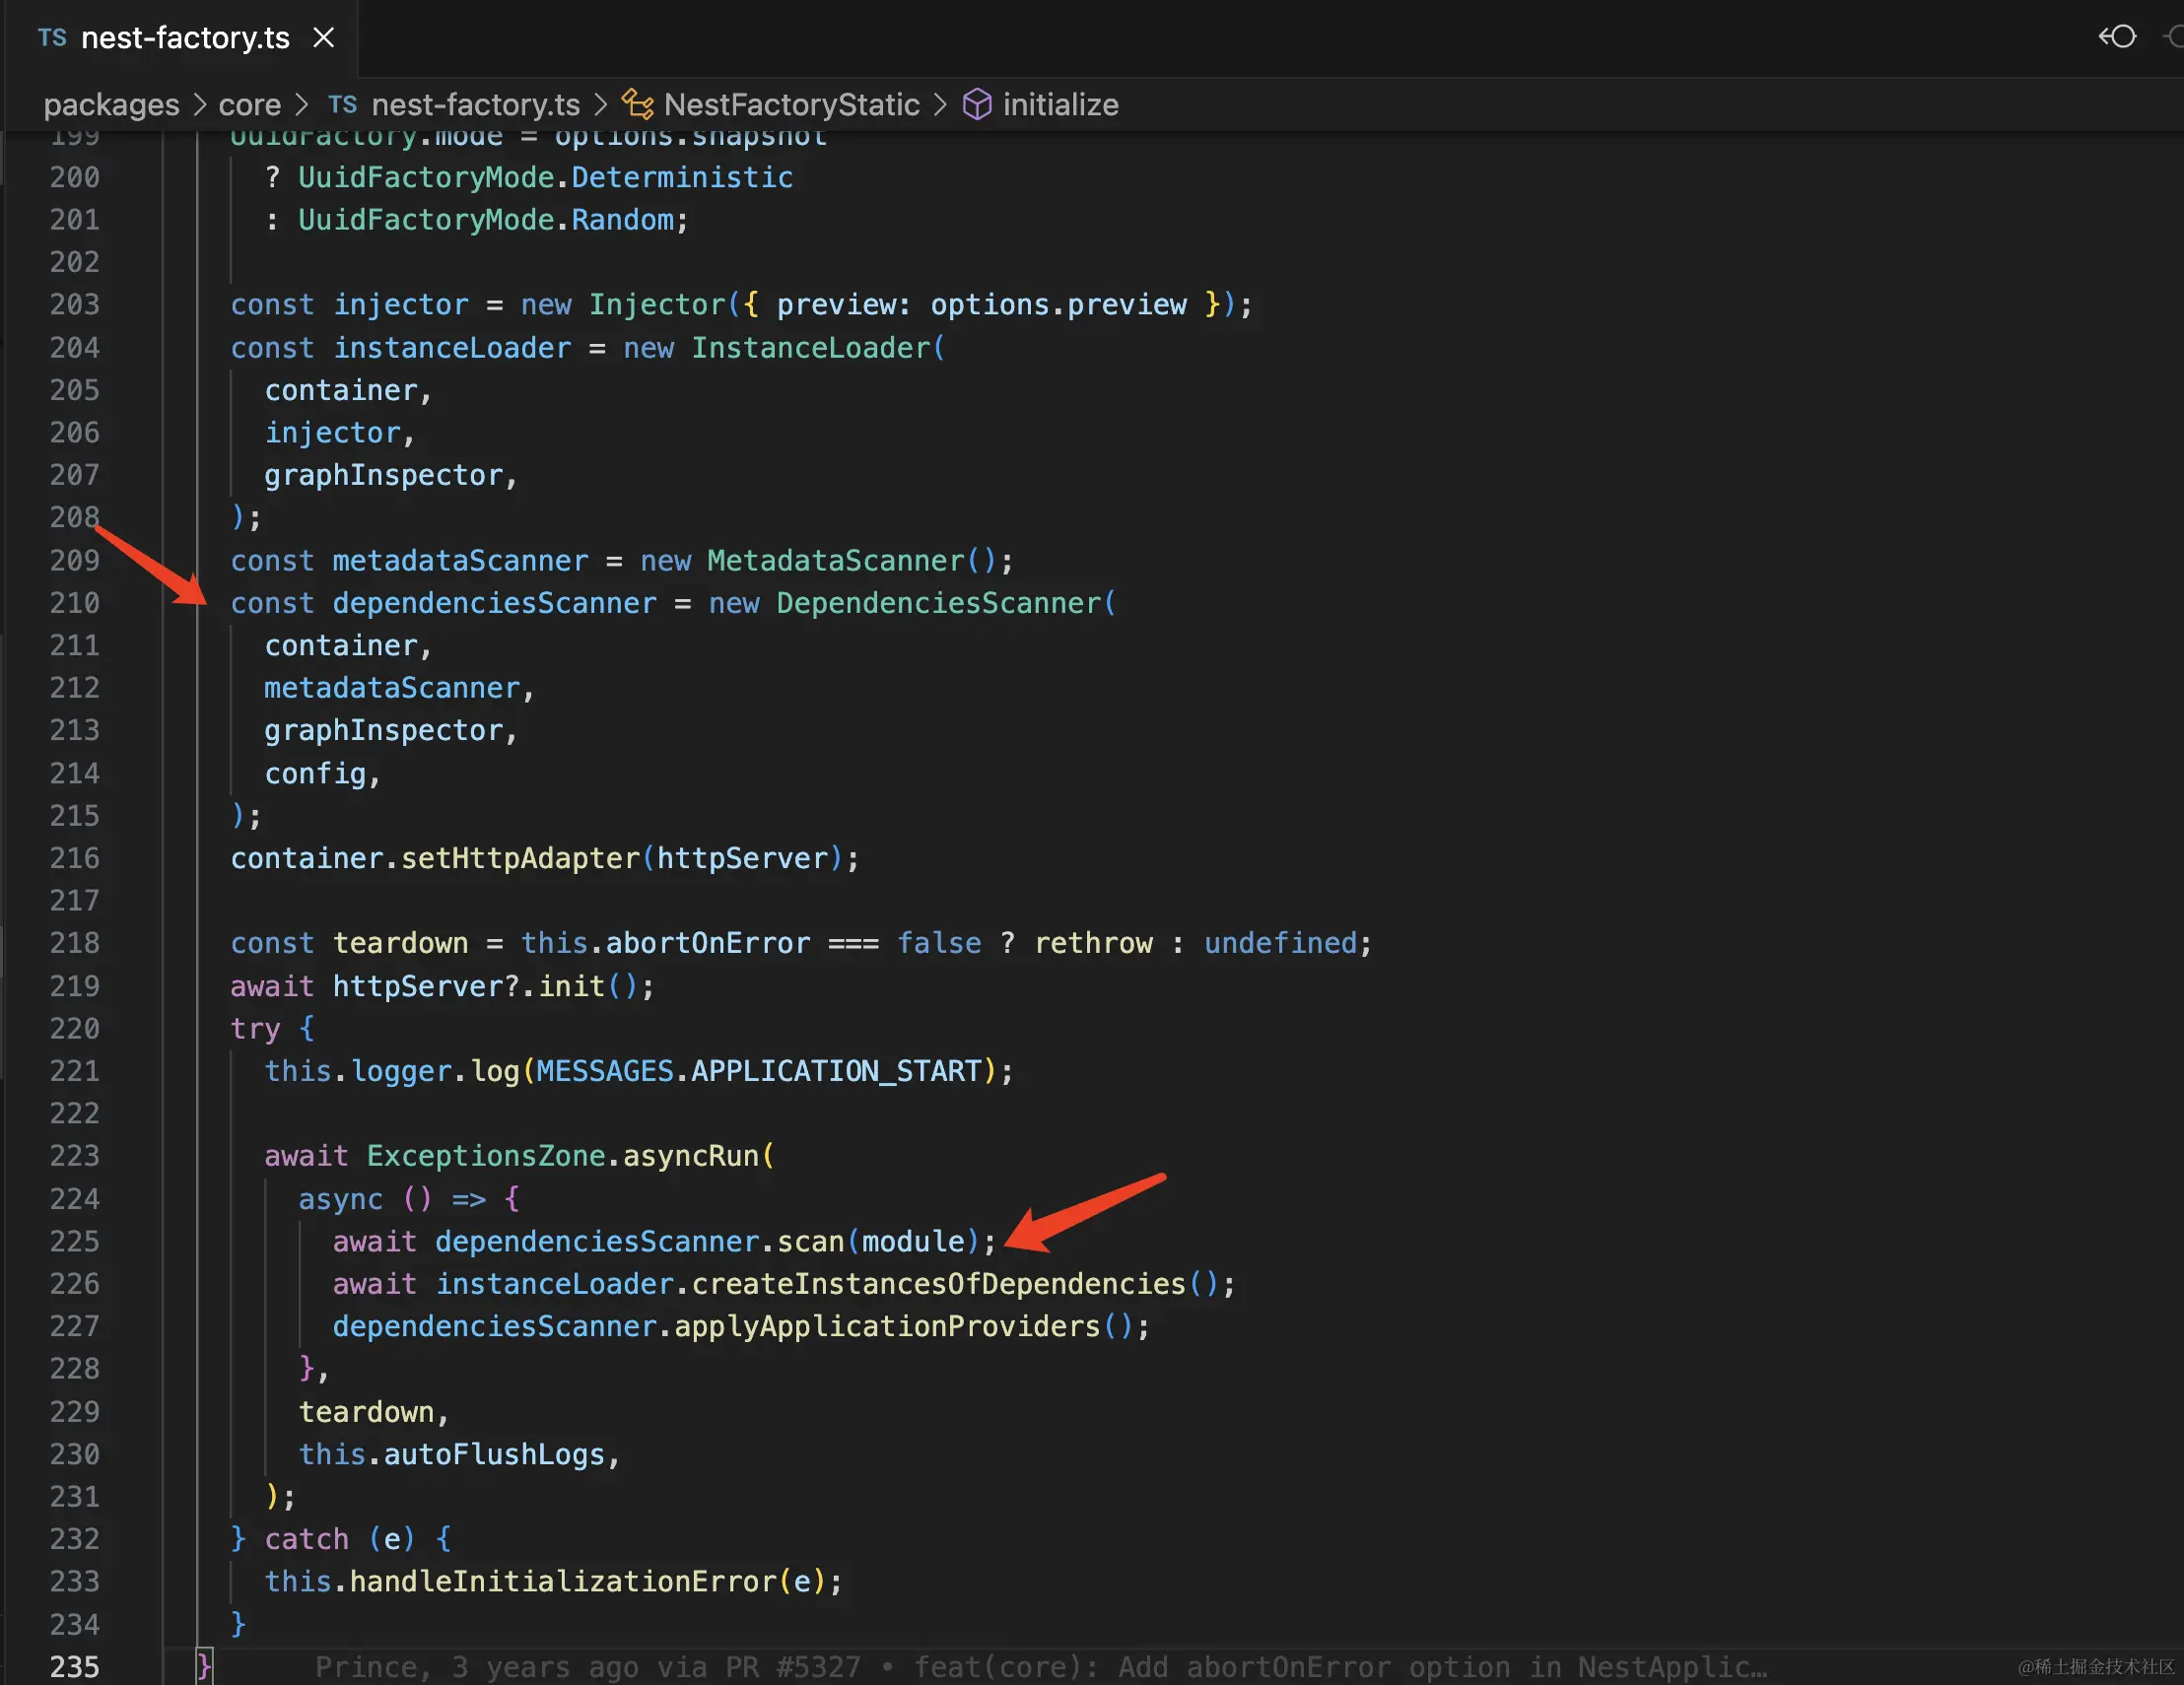2184x1685 pixels.
Task: Click the chevron after packages breadcrumb
Action: coord(200,105)
